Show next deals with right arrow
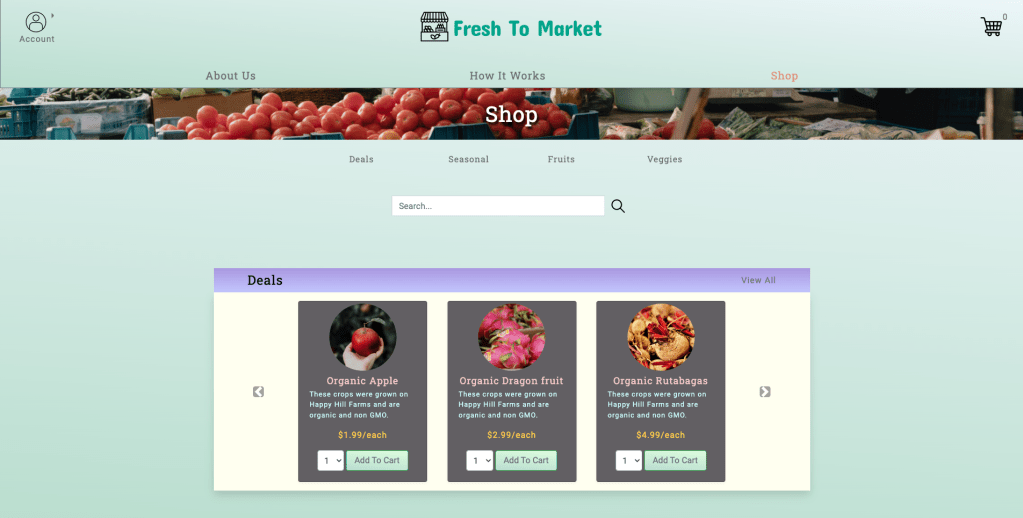 pyautogui.click(x=765, y=391)
